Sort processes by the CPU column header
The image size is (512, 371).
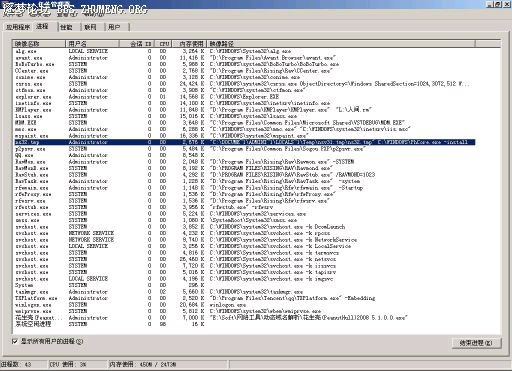click(163, 44)
